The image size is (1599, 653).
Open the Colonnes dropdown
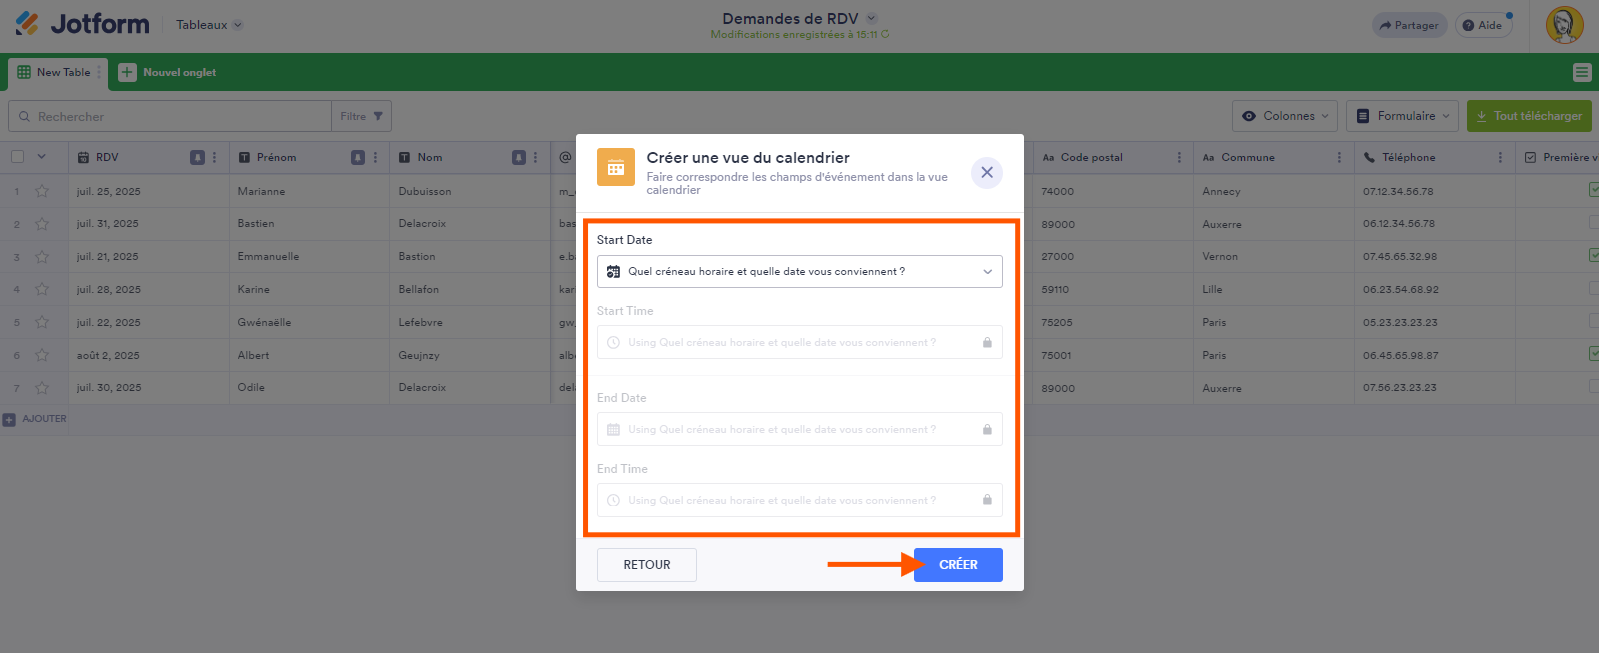[x=1285, y=116]
